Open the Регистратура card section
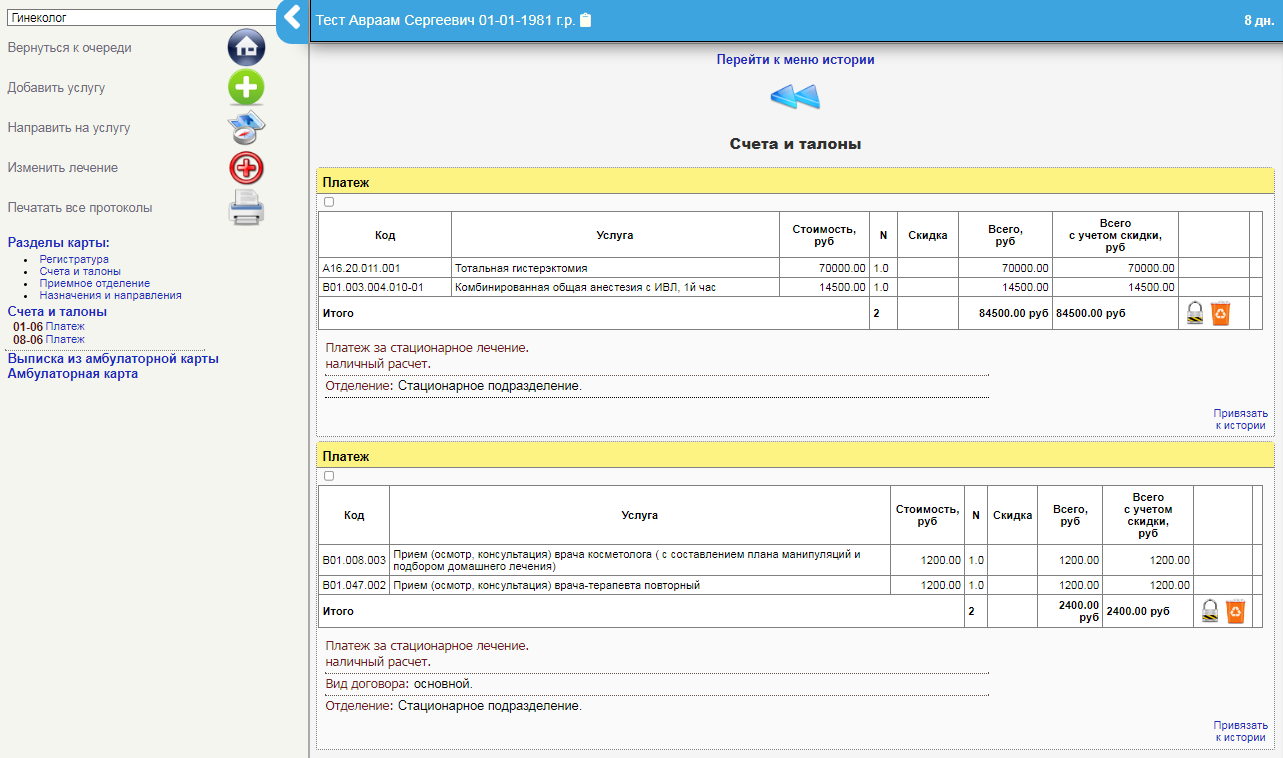 [x=74, y=259]
